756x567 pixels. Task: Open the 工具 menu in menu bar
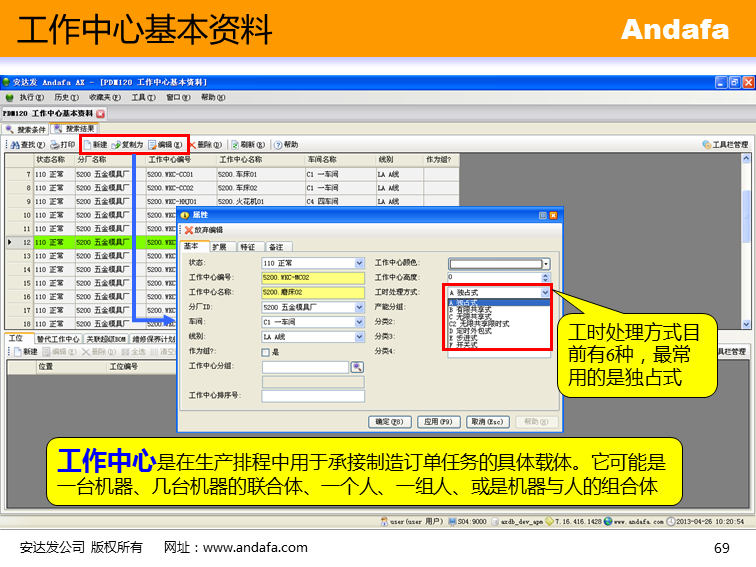click(142, 98)
